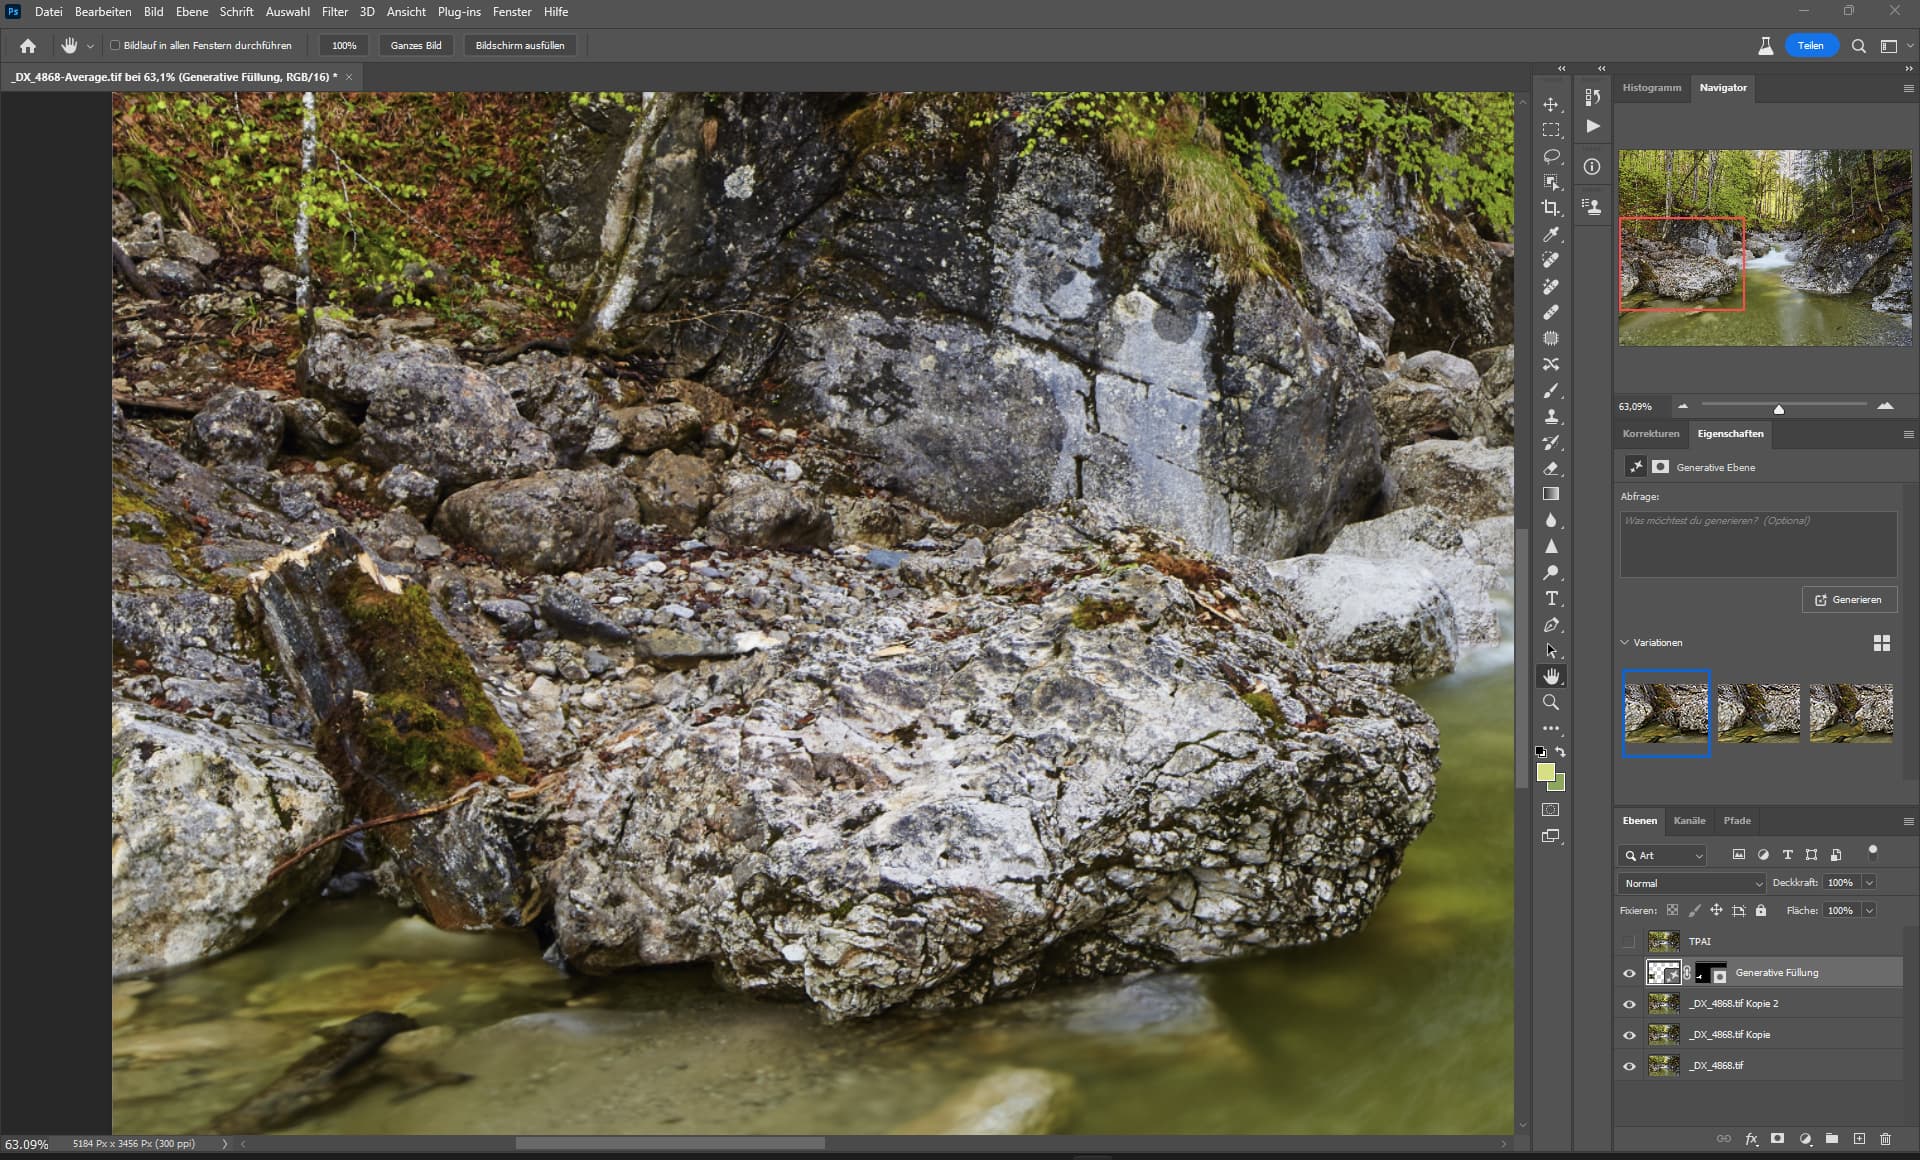
Task: Select the Lasso tool
Action: coord(1551,156)
